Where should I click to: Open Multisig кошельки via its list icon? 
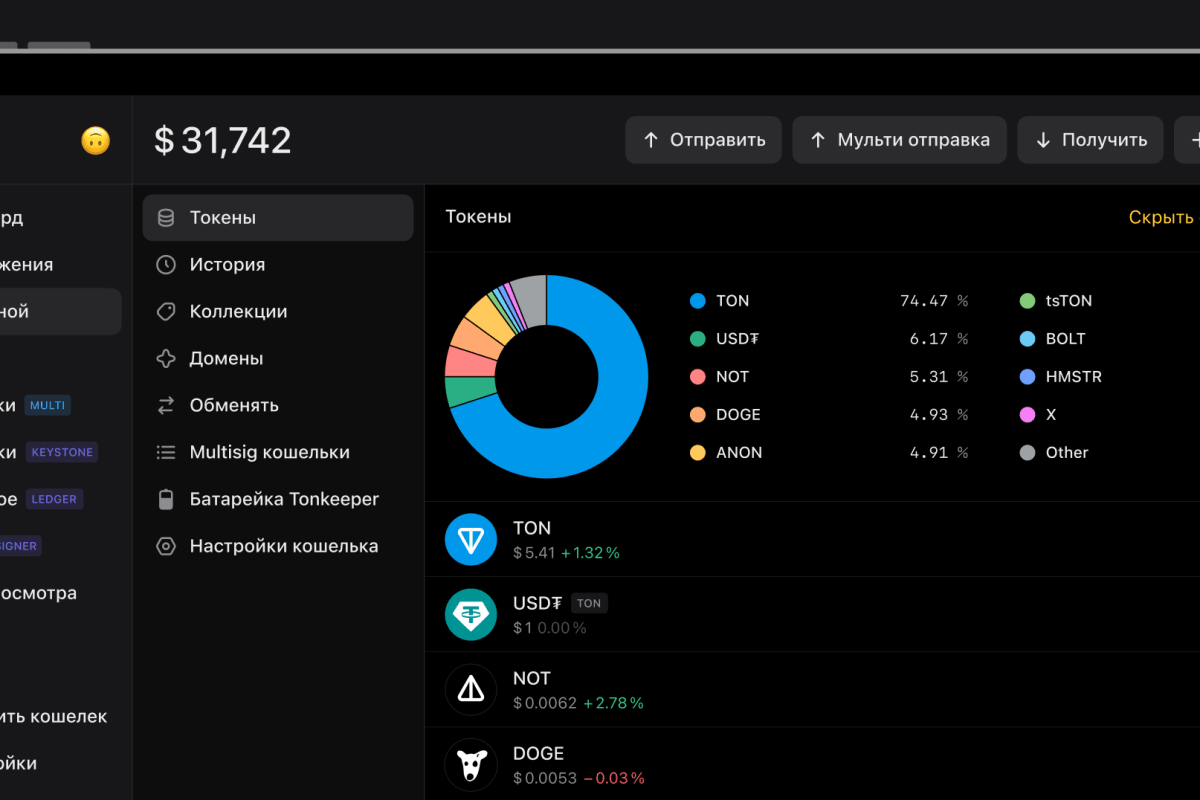tap(165, 452)
